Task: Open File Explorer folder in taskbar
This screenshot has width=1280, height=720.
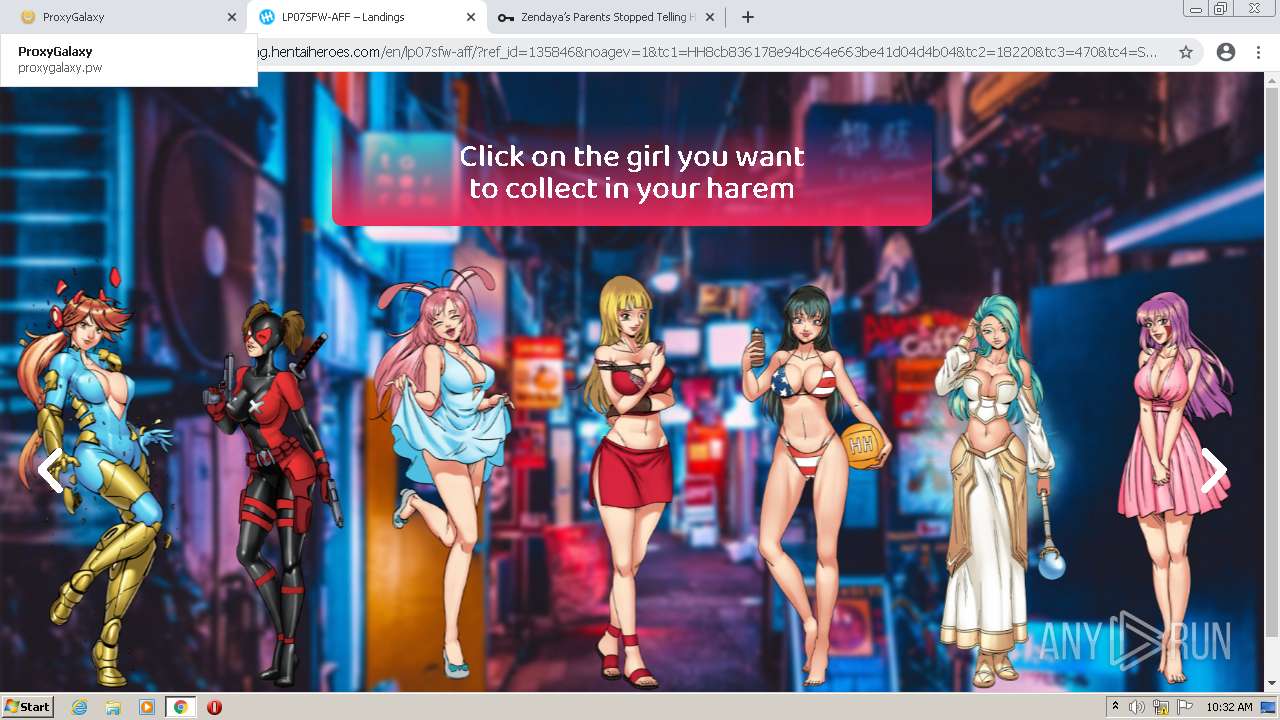Action: pyautogui.click(x=113, y=707)
